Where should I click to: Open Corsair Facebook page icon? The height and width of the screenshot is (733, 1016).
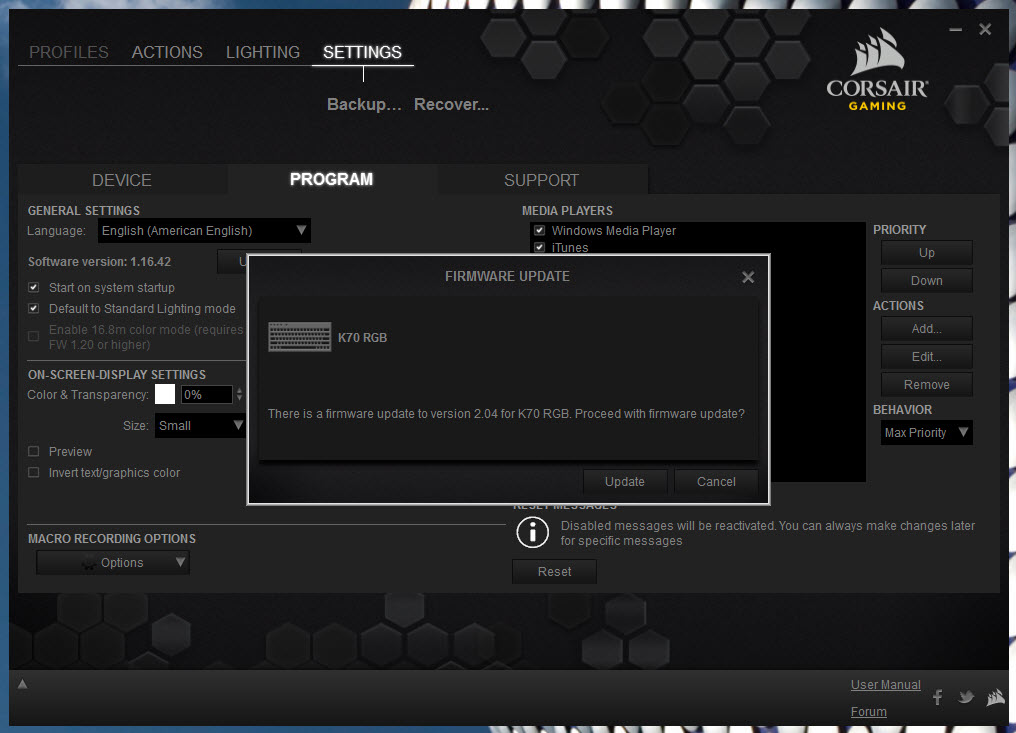pyautogui.click(x=938, y=697)
